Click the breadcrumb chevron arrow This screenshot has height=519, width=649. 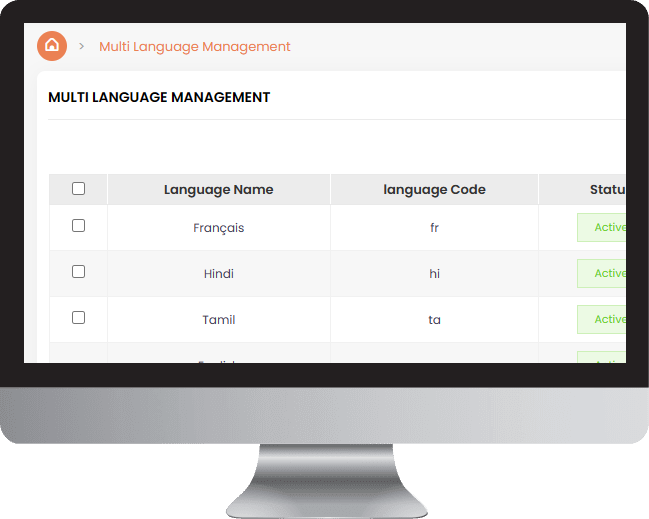[82, 47]
